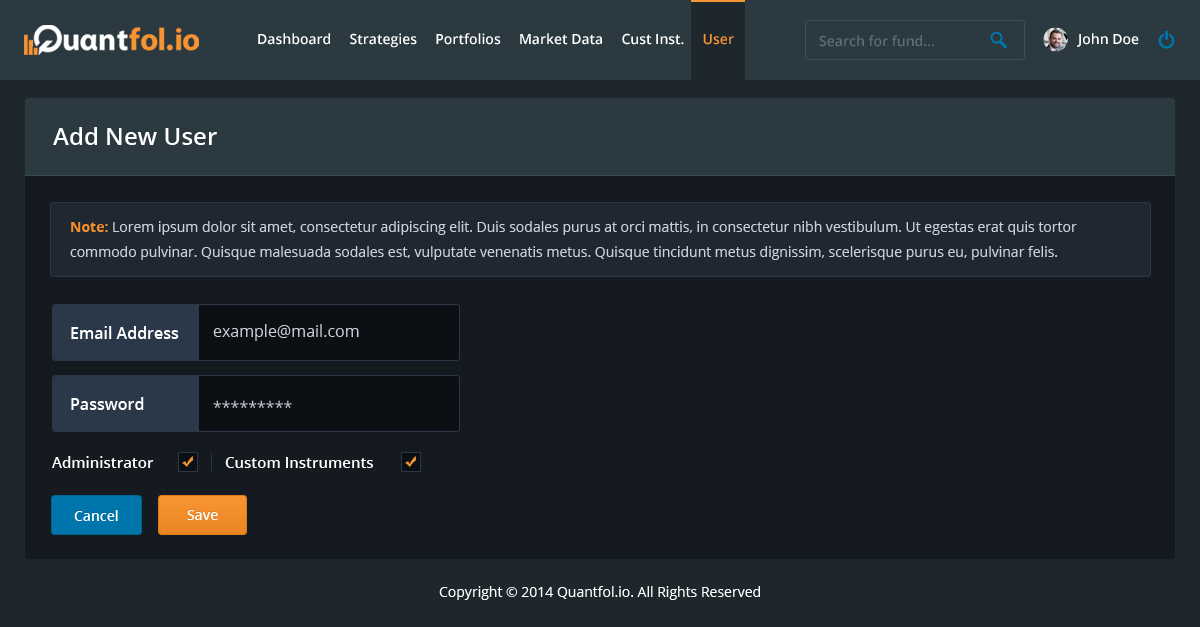1200x627 pixels.
Task: Click the Quantfol.io logo icon
Action: pyautogui.click(x=33, y=41)
